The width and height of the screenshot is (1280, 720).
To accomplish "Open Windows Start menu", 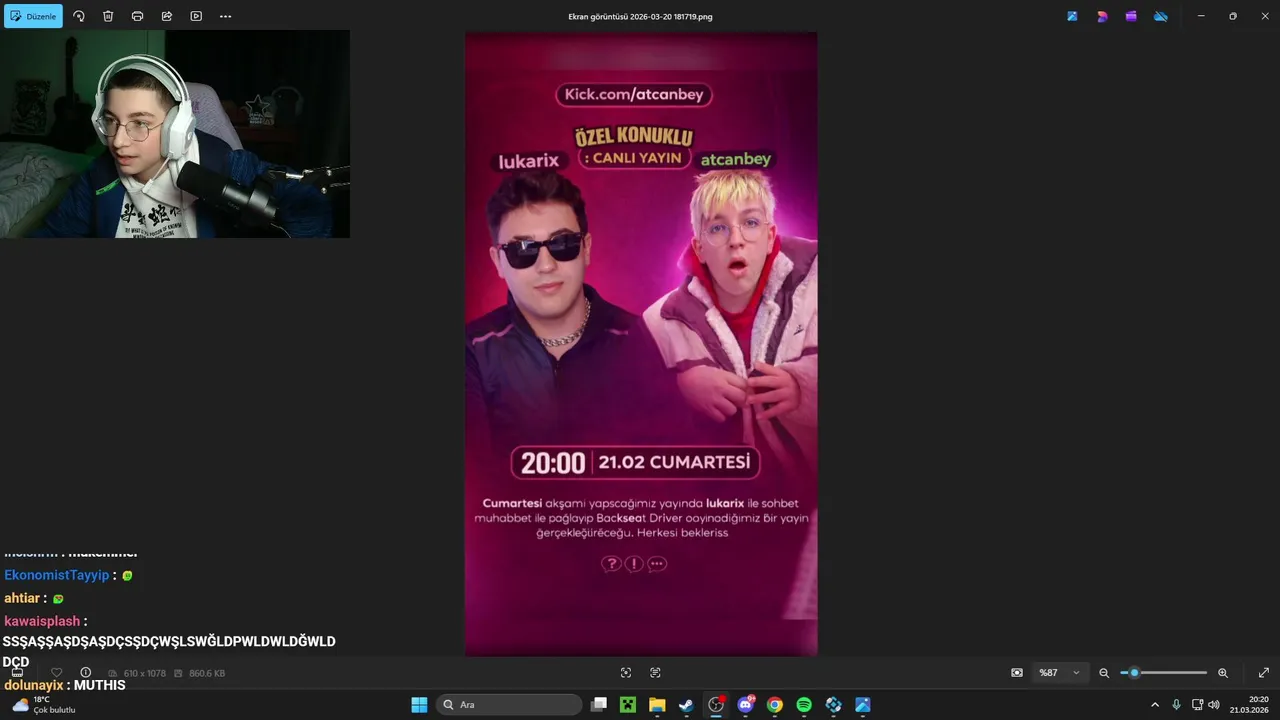I will pos(419,705).
